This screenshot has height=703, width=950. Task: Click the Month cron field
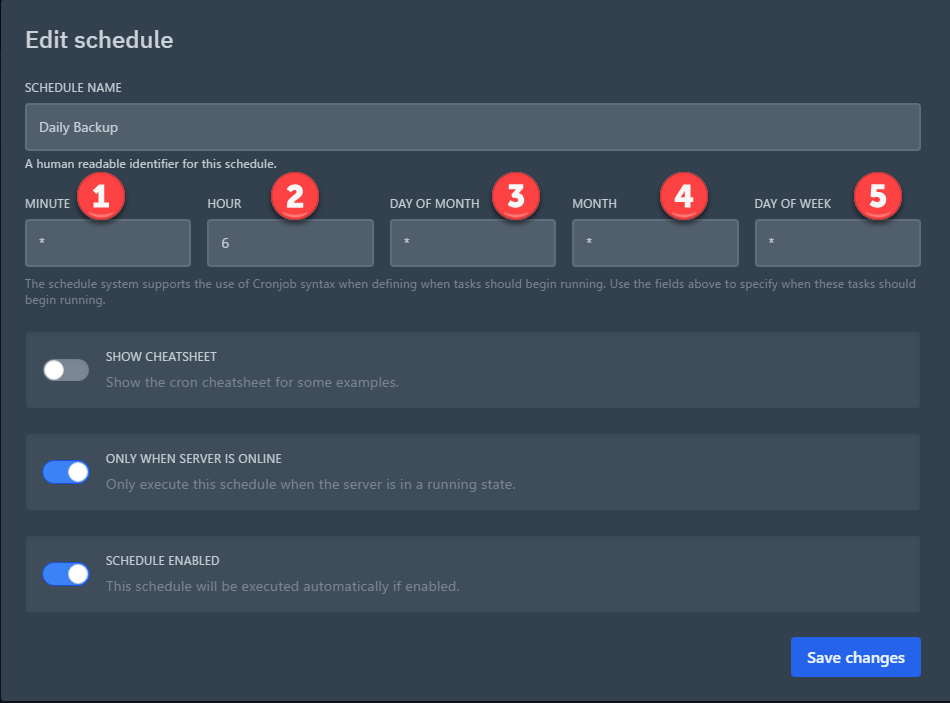click(x=655, y=243)
